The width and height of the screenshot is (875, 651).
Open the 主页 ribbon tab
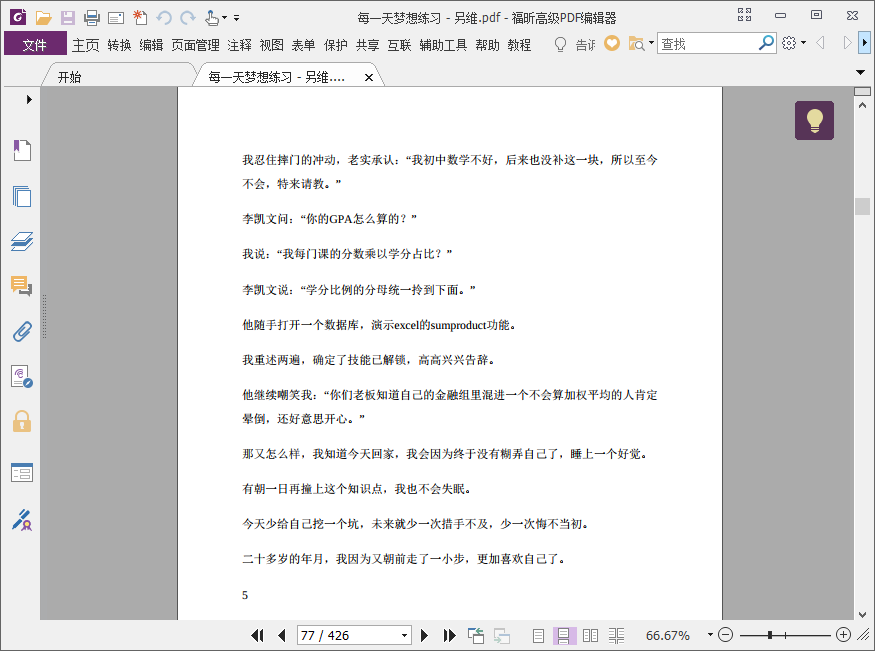[x=85, y=45]
